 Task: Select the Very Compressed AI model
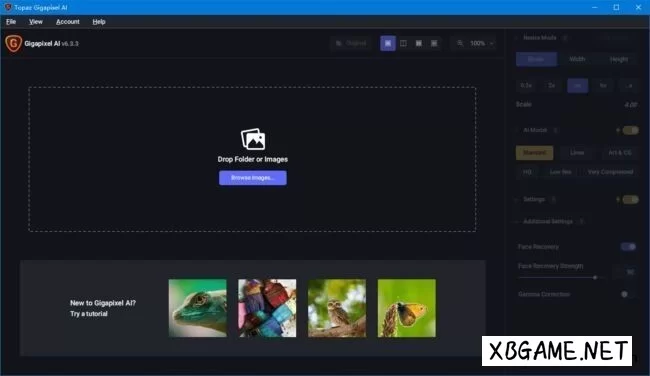[610, 172]
